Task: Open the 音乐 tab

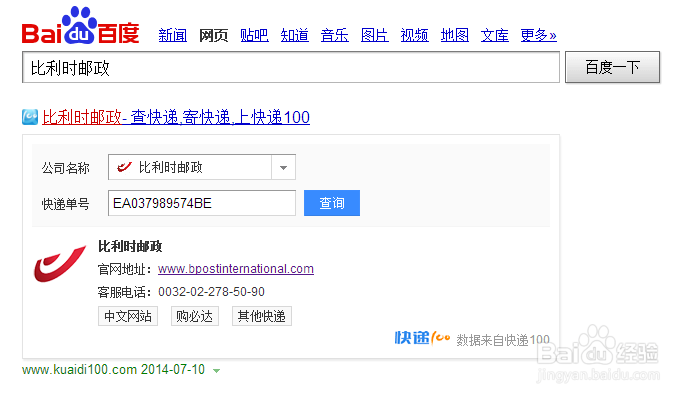Action: pyautogui.click(x=334, y=35)
